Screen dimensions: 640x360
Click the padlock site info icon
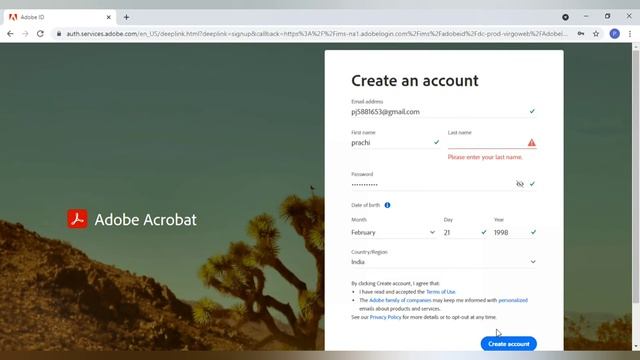(59, 34)
